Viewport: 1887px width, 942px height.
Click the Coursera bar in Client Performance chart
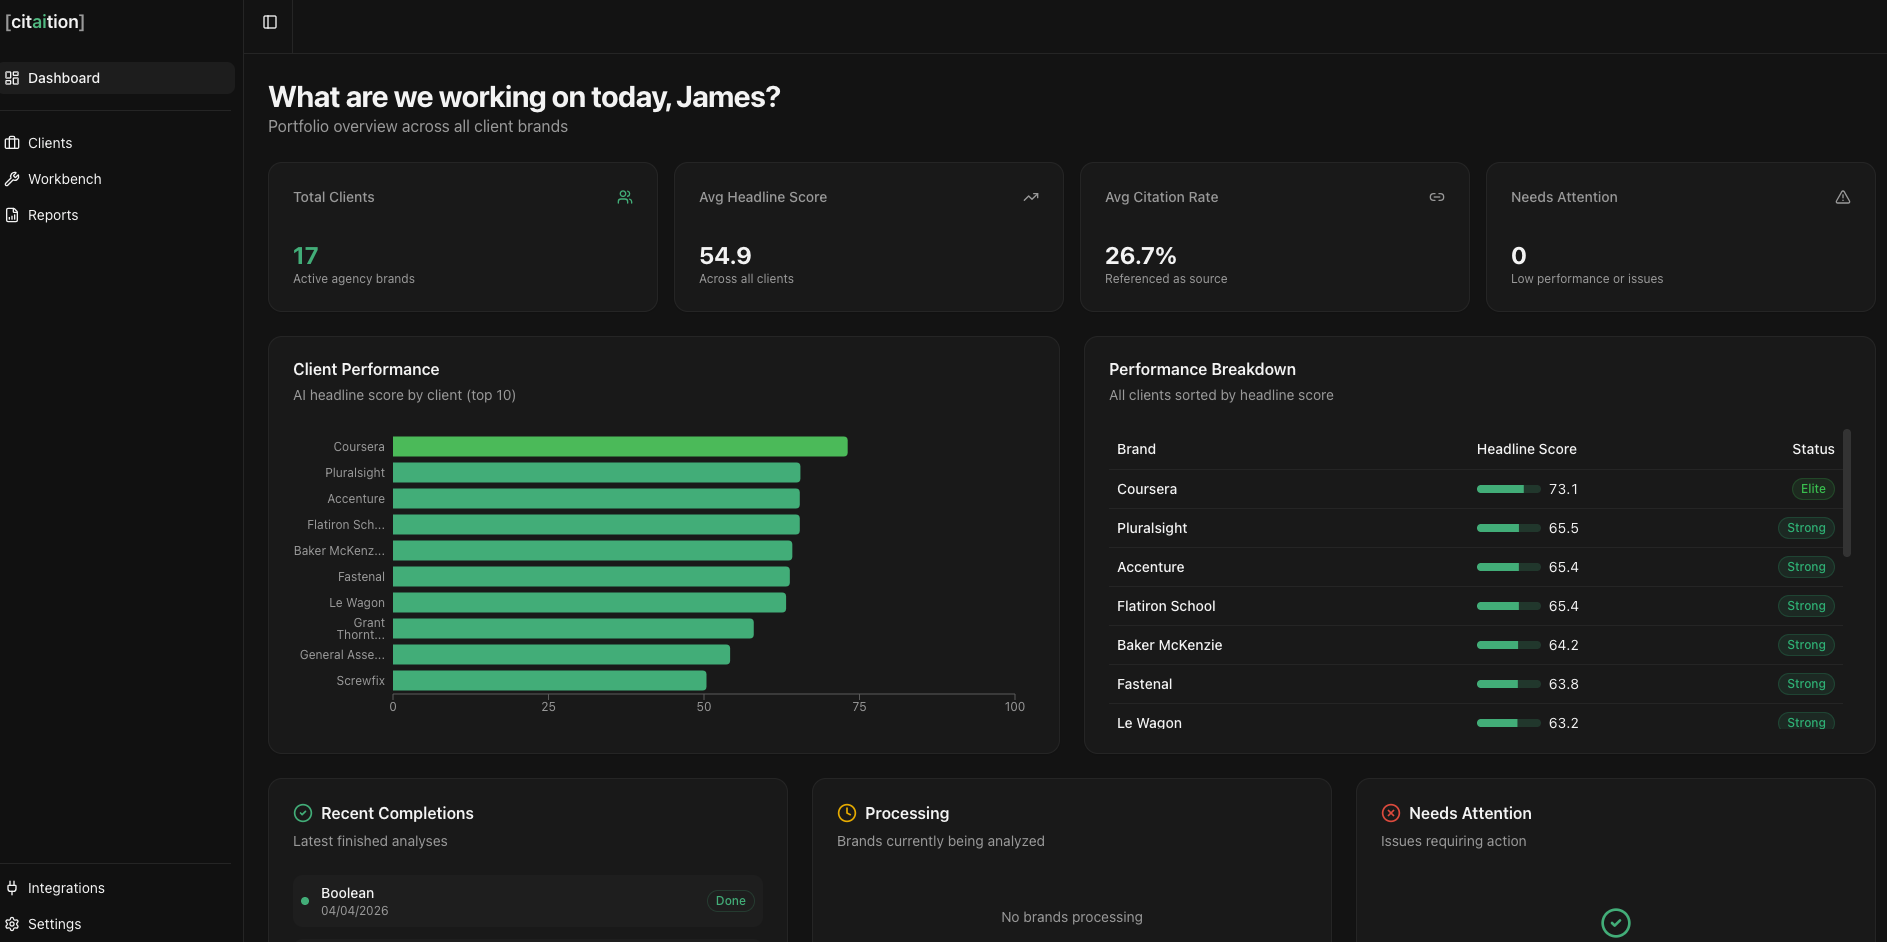coord(620,447)
